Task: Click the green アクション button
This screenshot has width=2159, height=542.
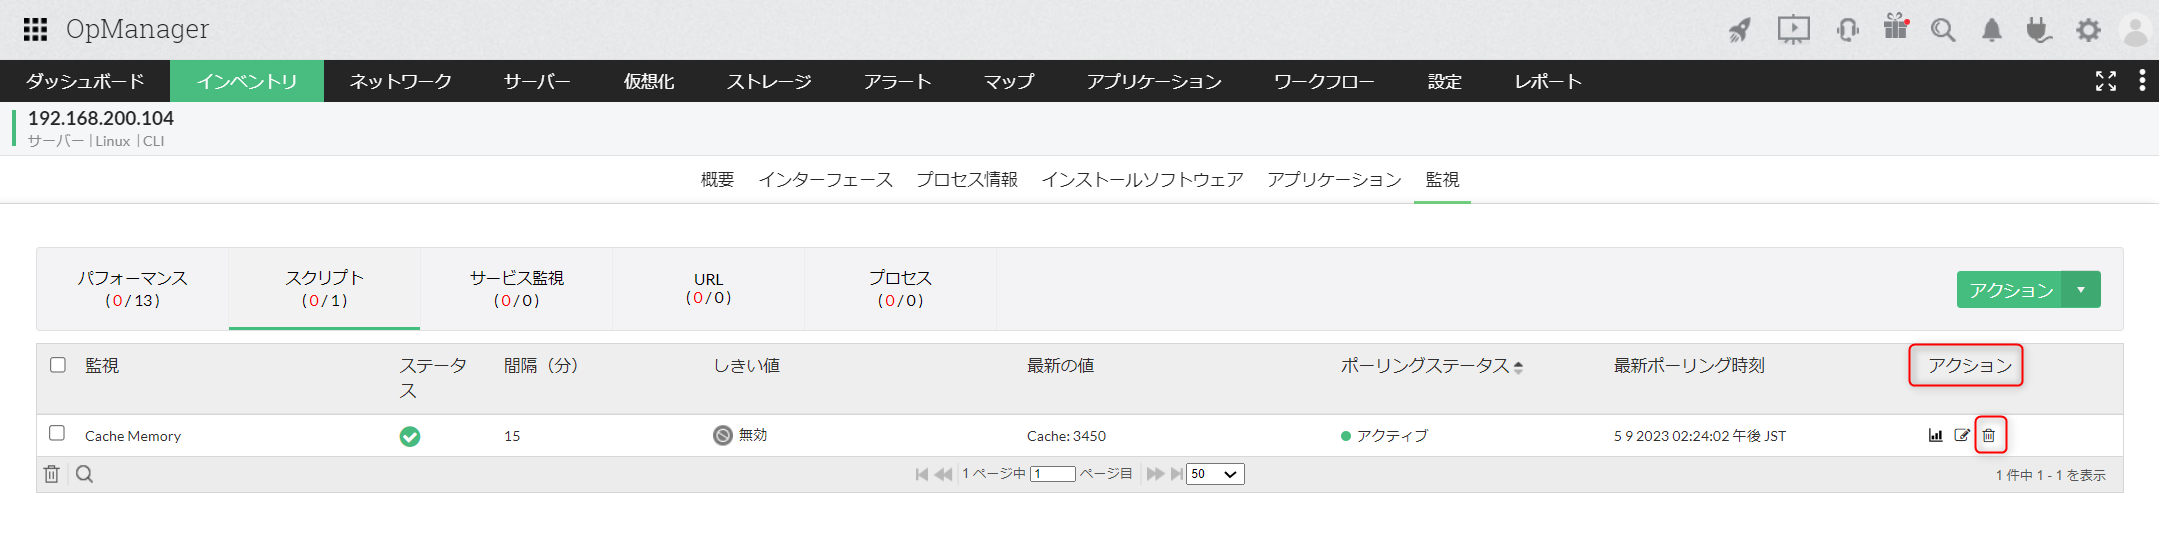Action: tap(2010, 290)
